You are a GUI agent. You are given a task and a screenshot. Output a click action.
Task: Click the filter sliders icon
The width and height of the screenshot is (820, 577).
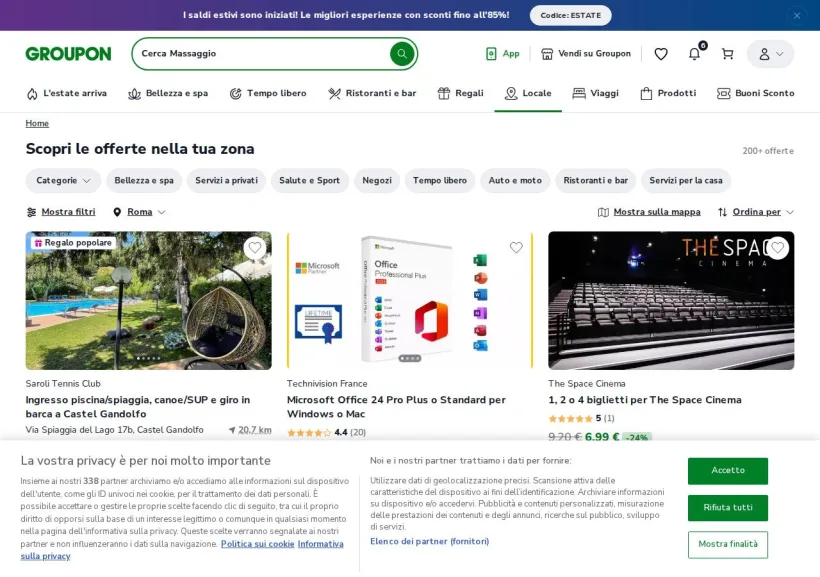point(31,212)
